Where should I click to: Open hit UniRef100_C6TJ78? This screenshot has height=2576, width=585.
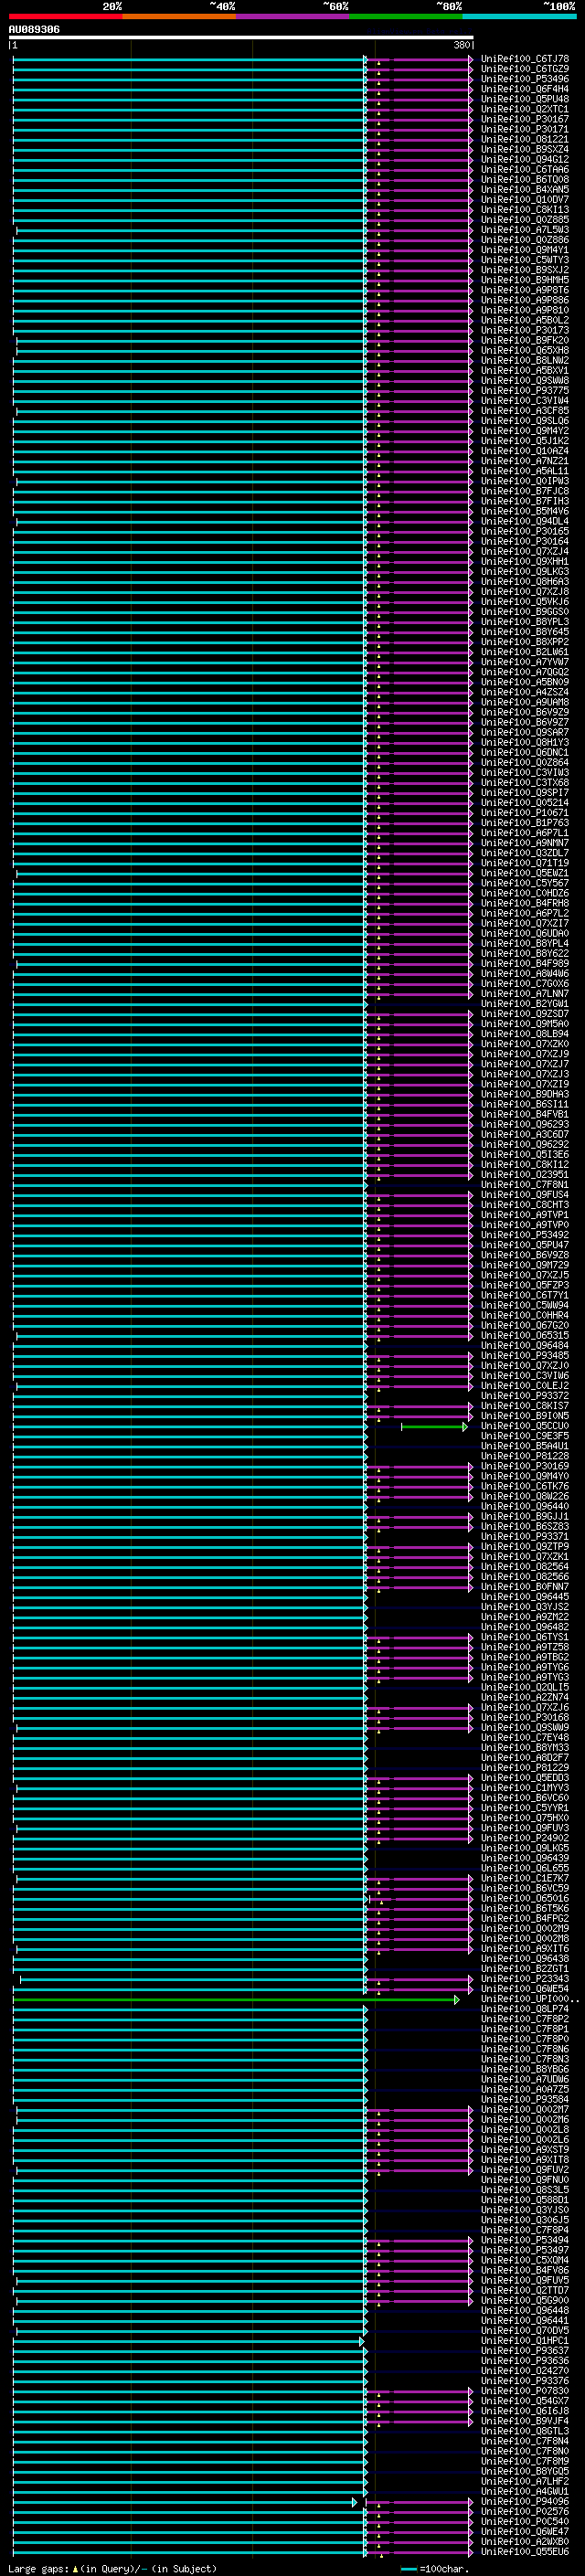click(525, 59)
